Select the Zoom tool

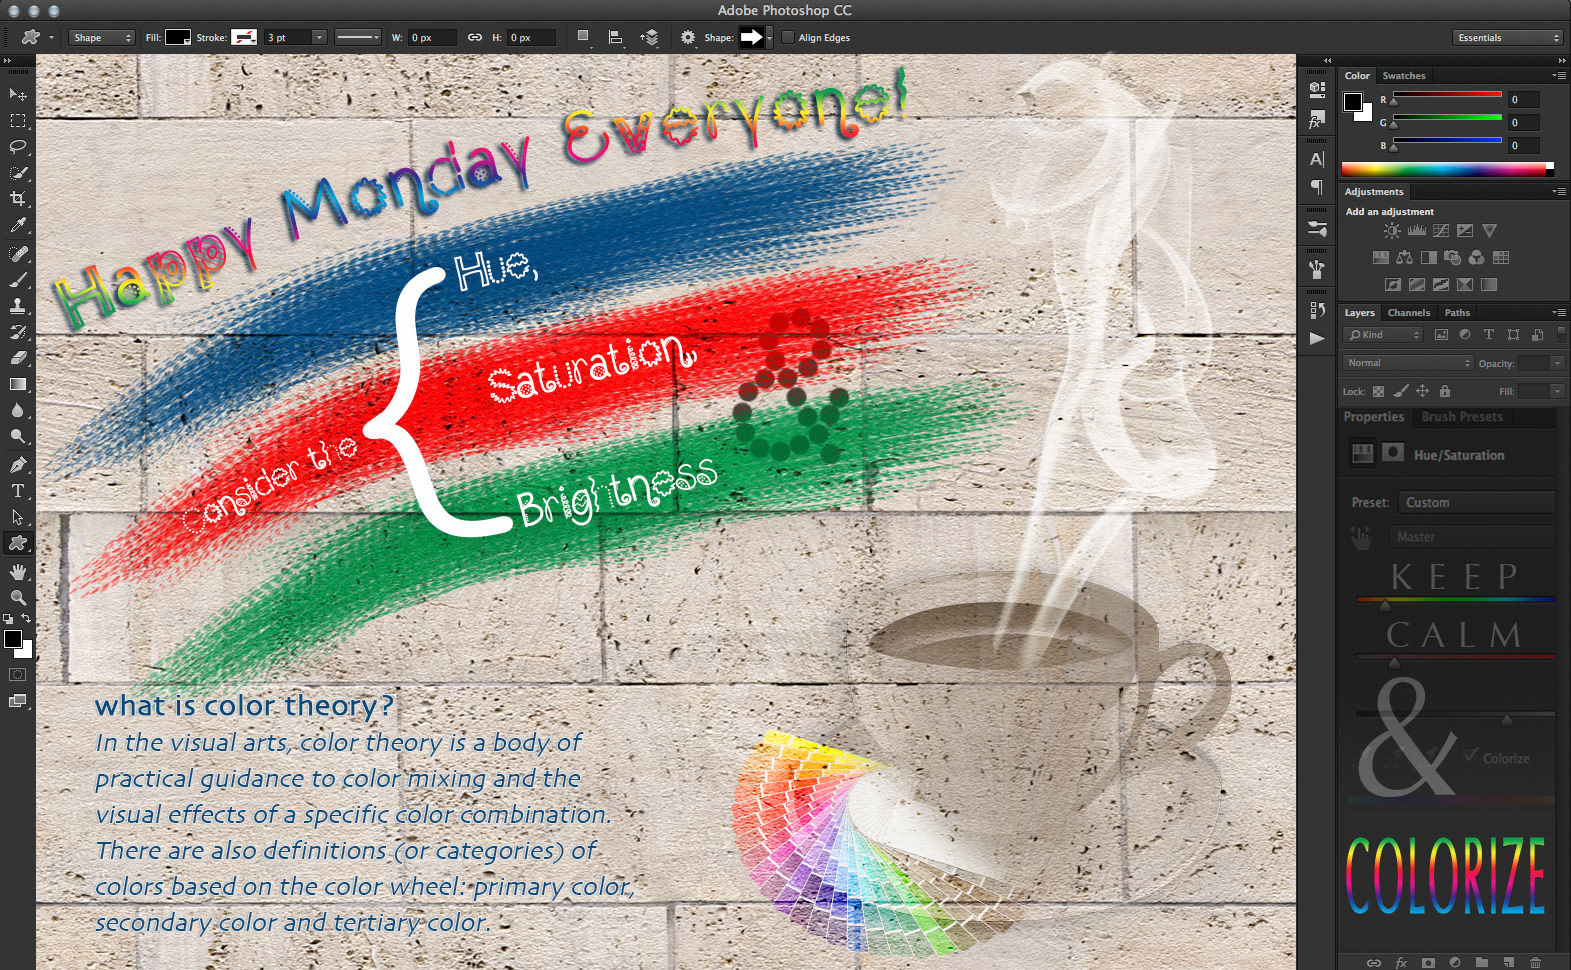(18, 597)
